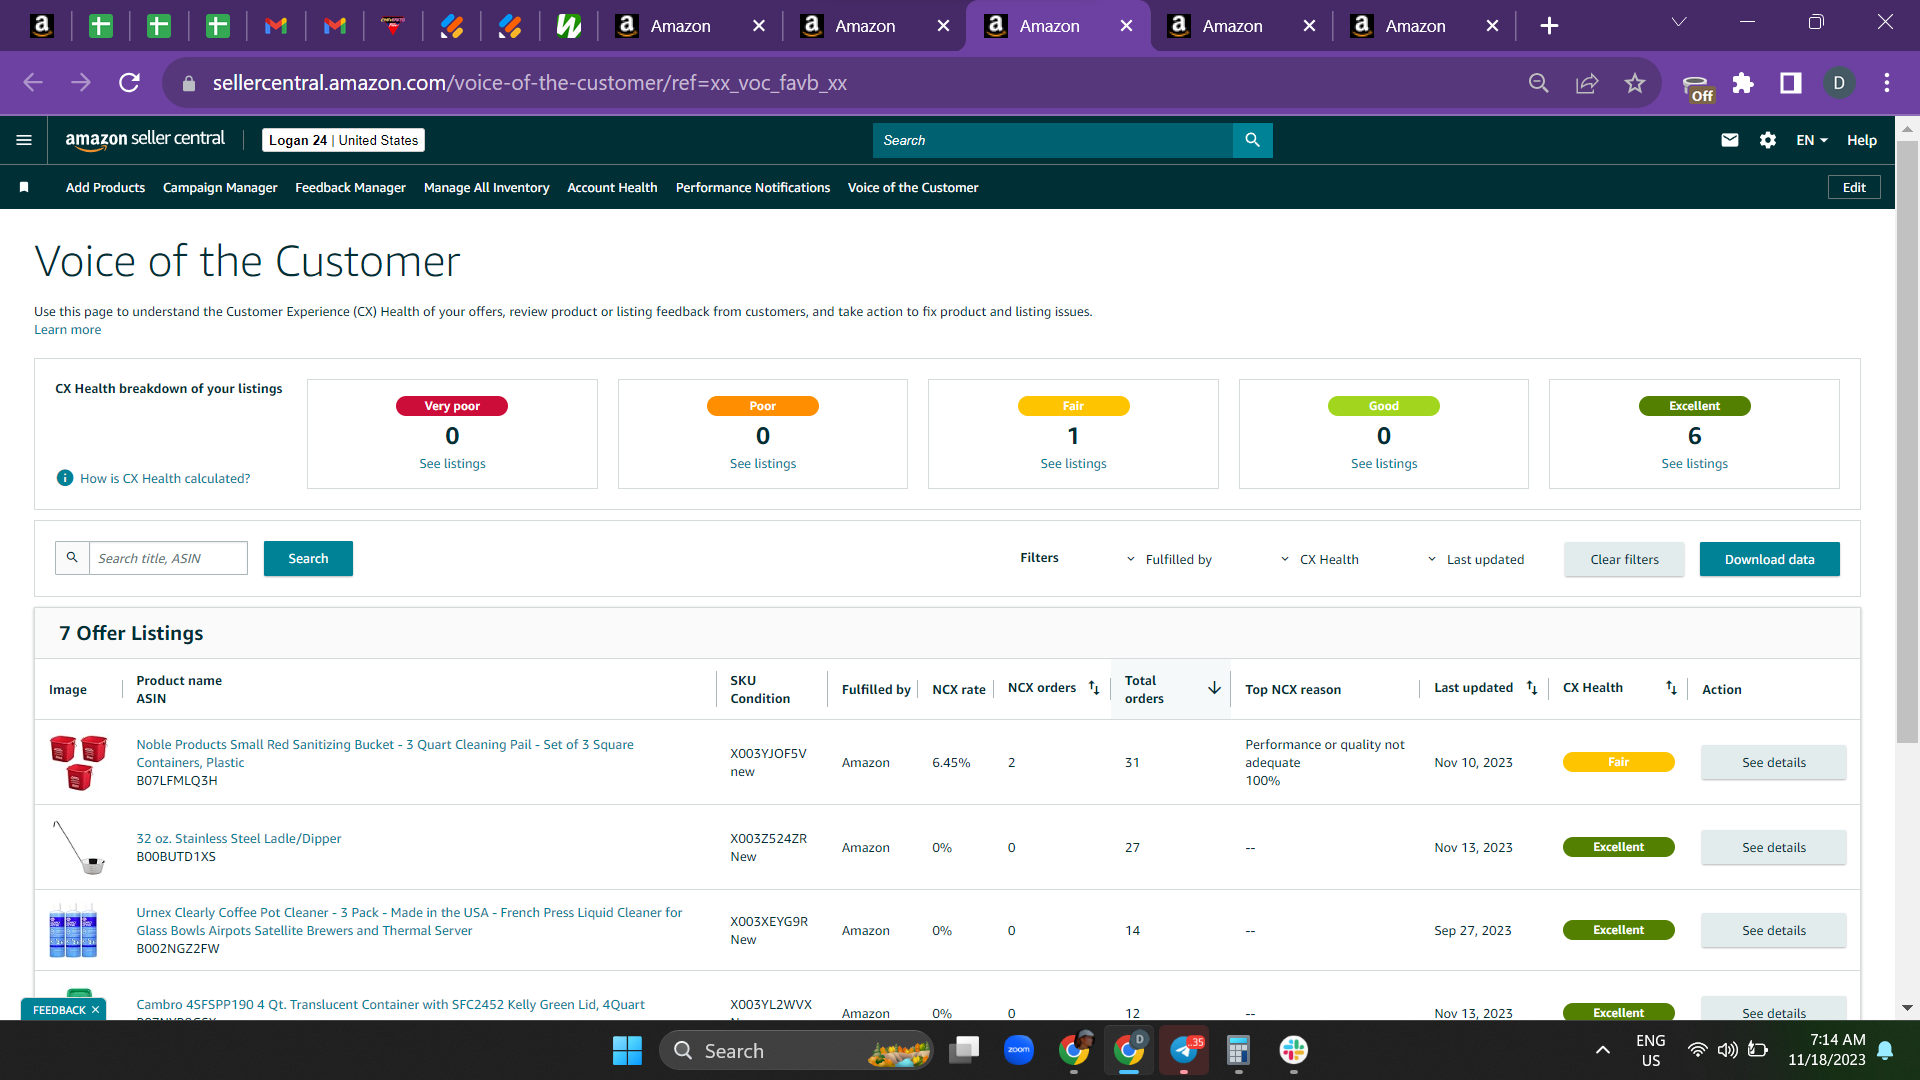This screenshot has height=1080, width=1920.
Task: Click the Learn more link
Action: pos(67,330)
